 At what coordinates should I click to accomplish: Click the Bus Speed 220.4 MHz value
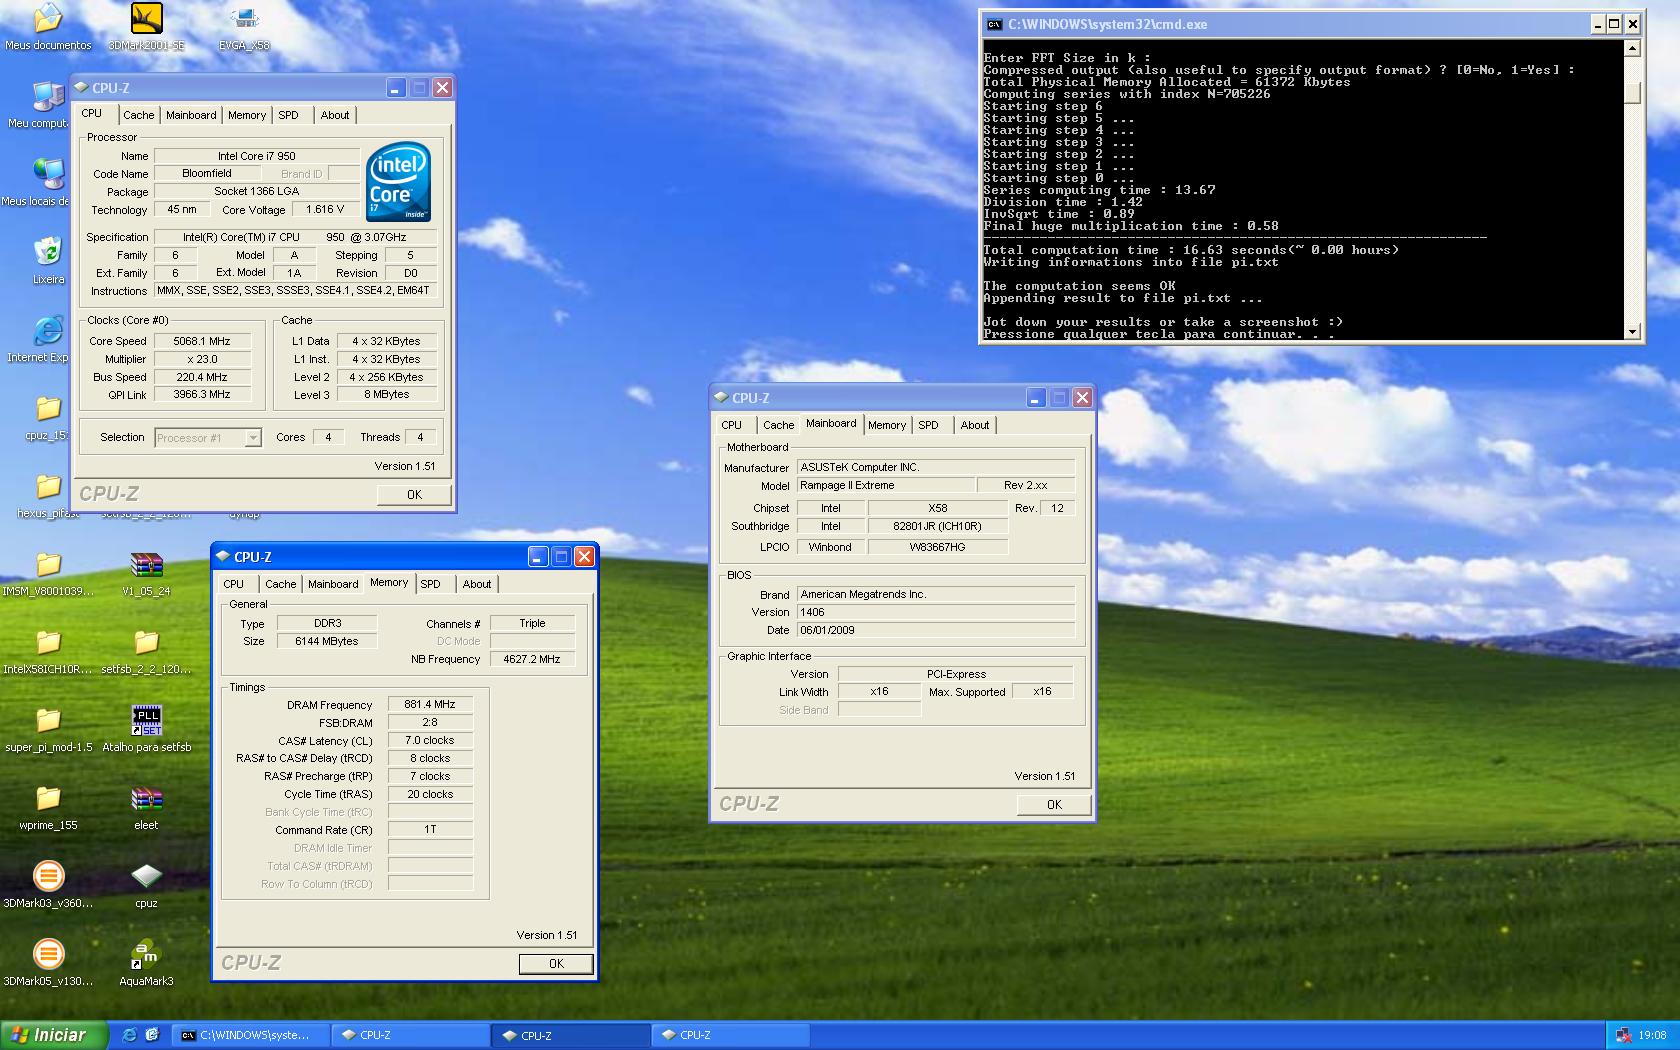pyautogui.click(x=202, y=377)
